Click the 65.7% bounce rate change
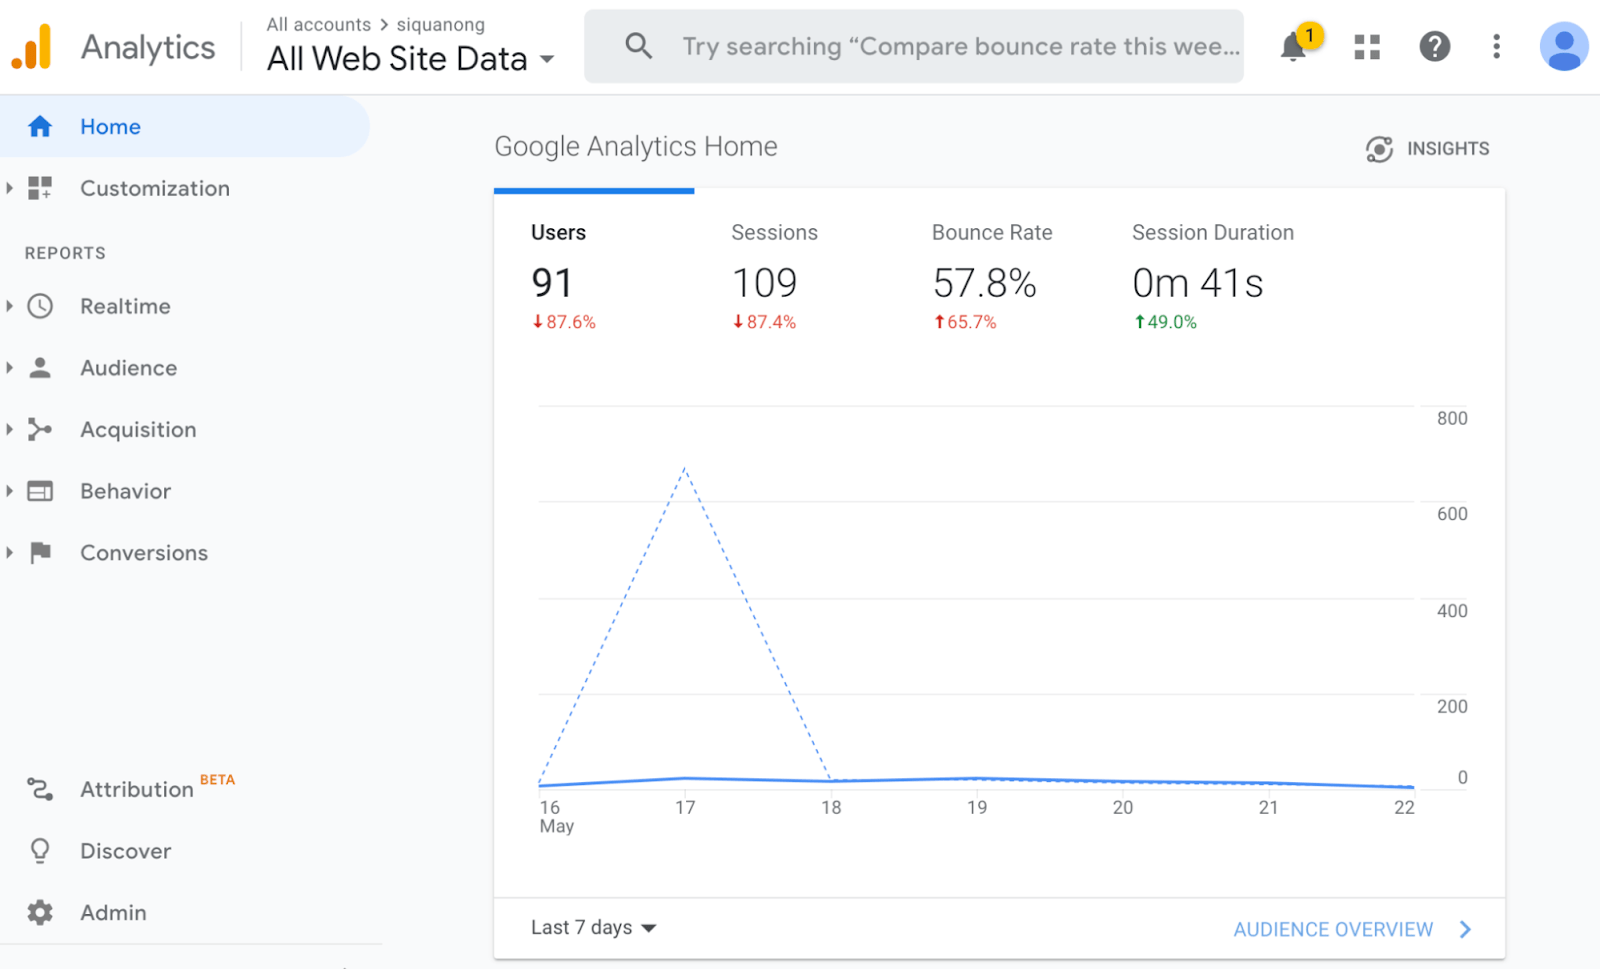The width and height of the screenshot is (1600, 970). (x=965, y=322)
